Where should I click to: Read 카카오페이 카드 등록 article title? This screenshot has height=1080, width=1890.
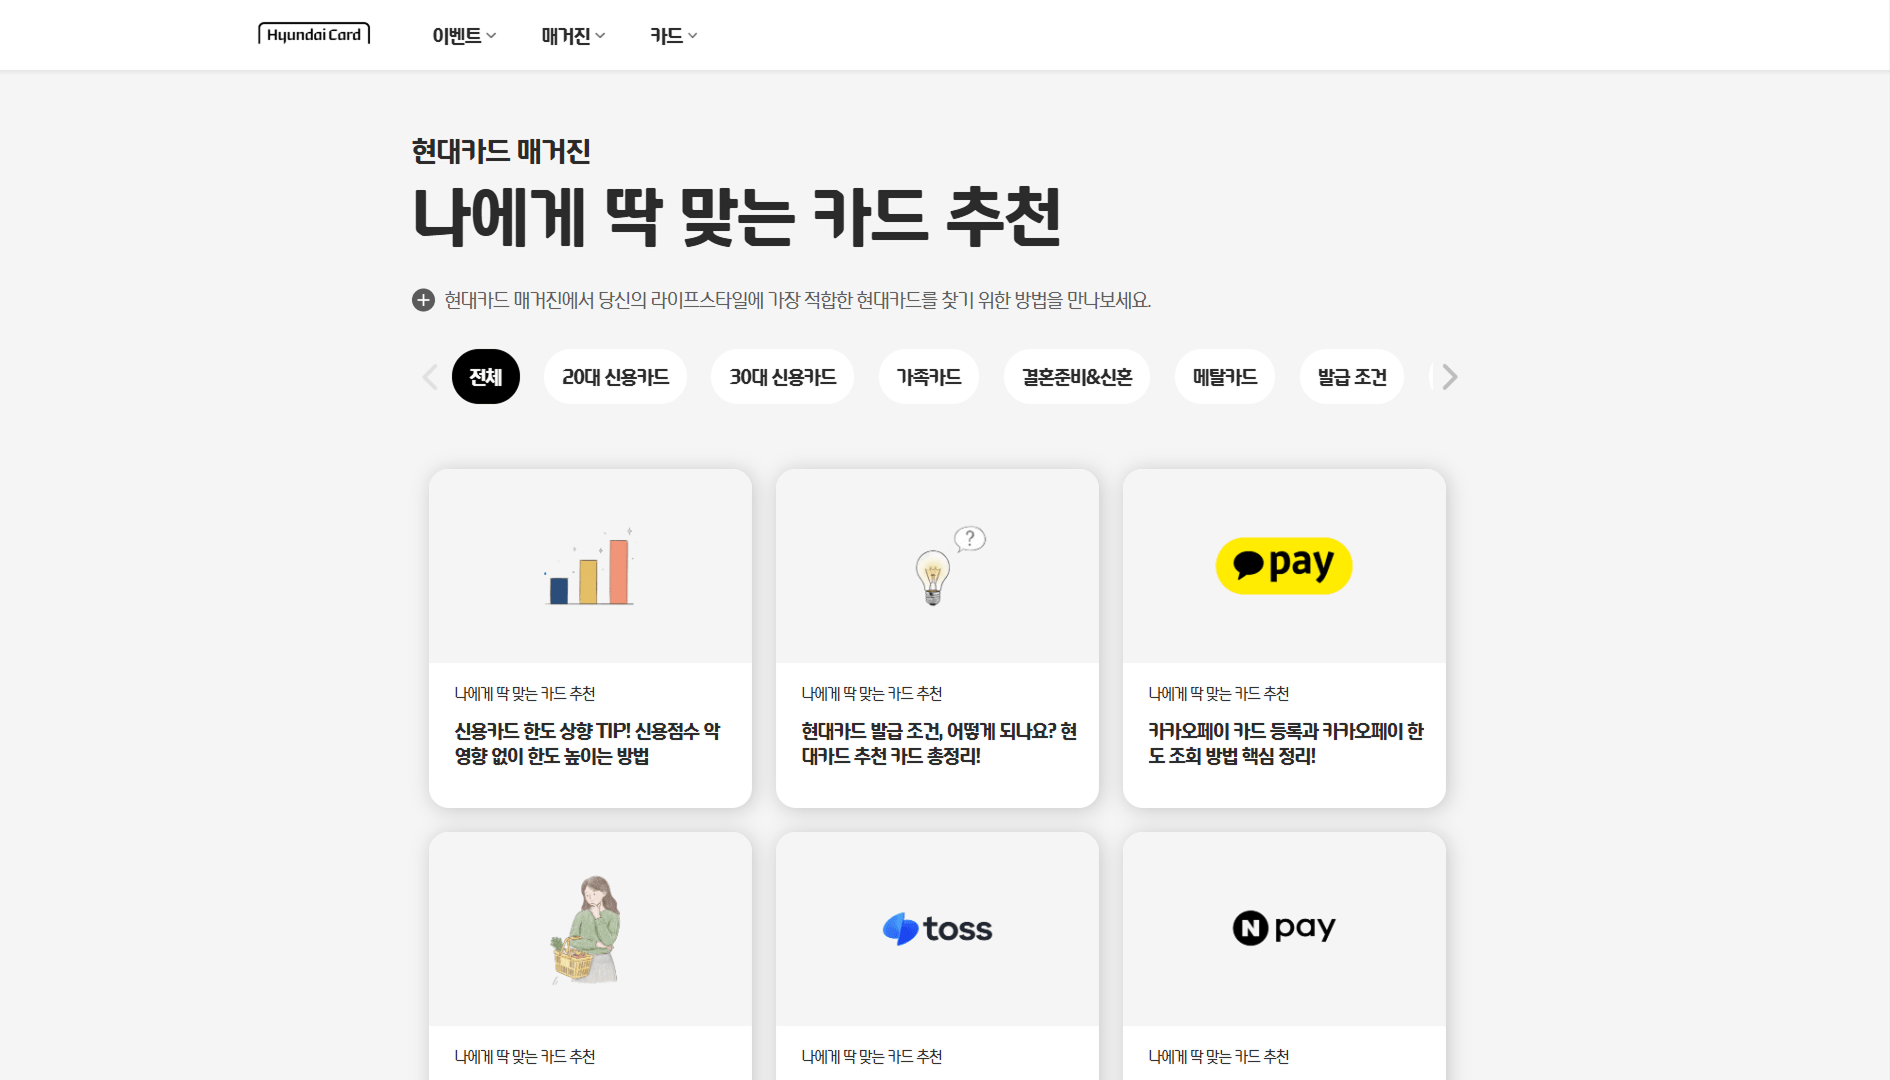tap(1286, 744)
